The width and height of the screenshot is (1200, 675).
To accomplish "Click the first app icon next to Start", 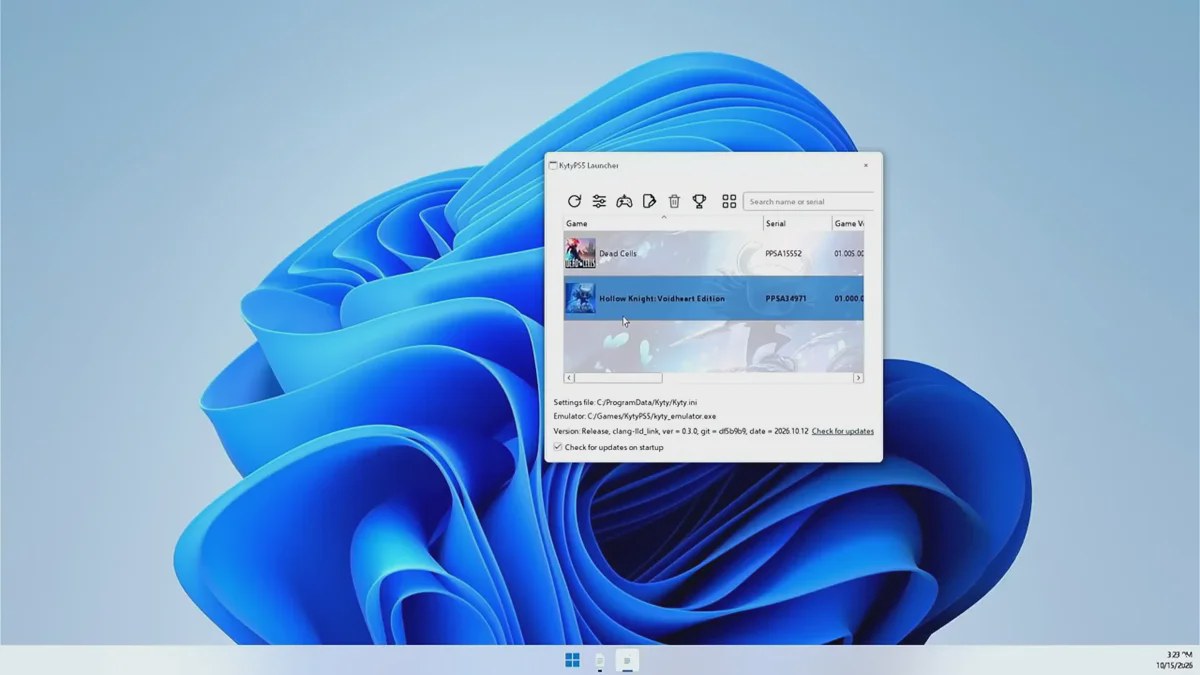I will pos(600,660).
